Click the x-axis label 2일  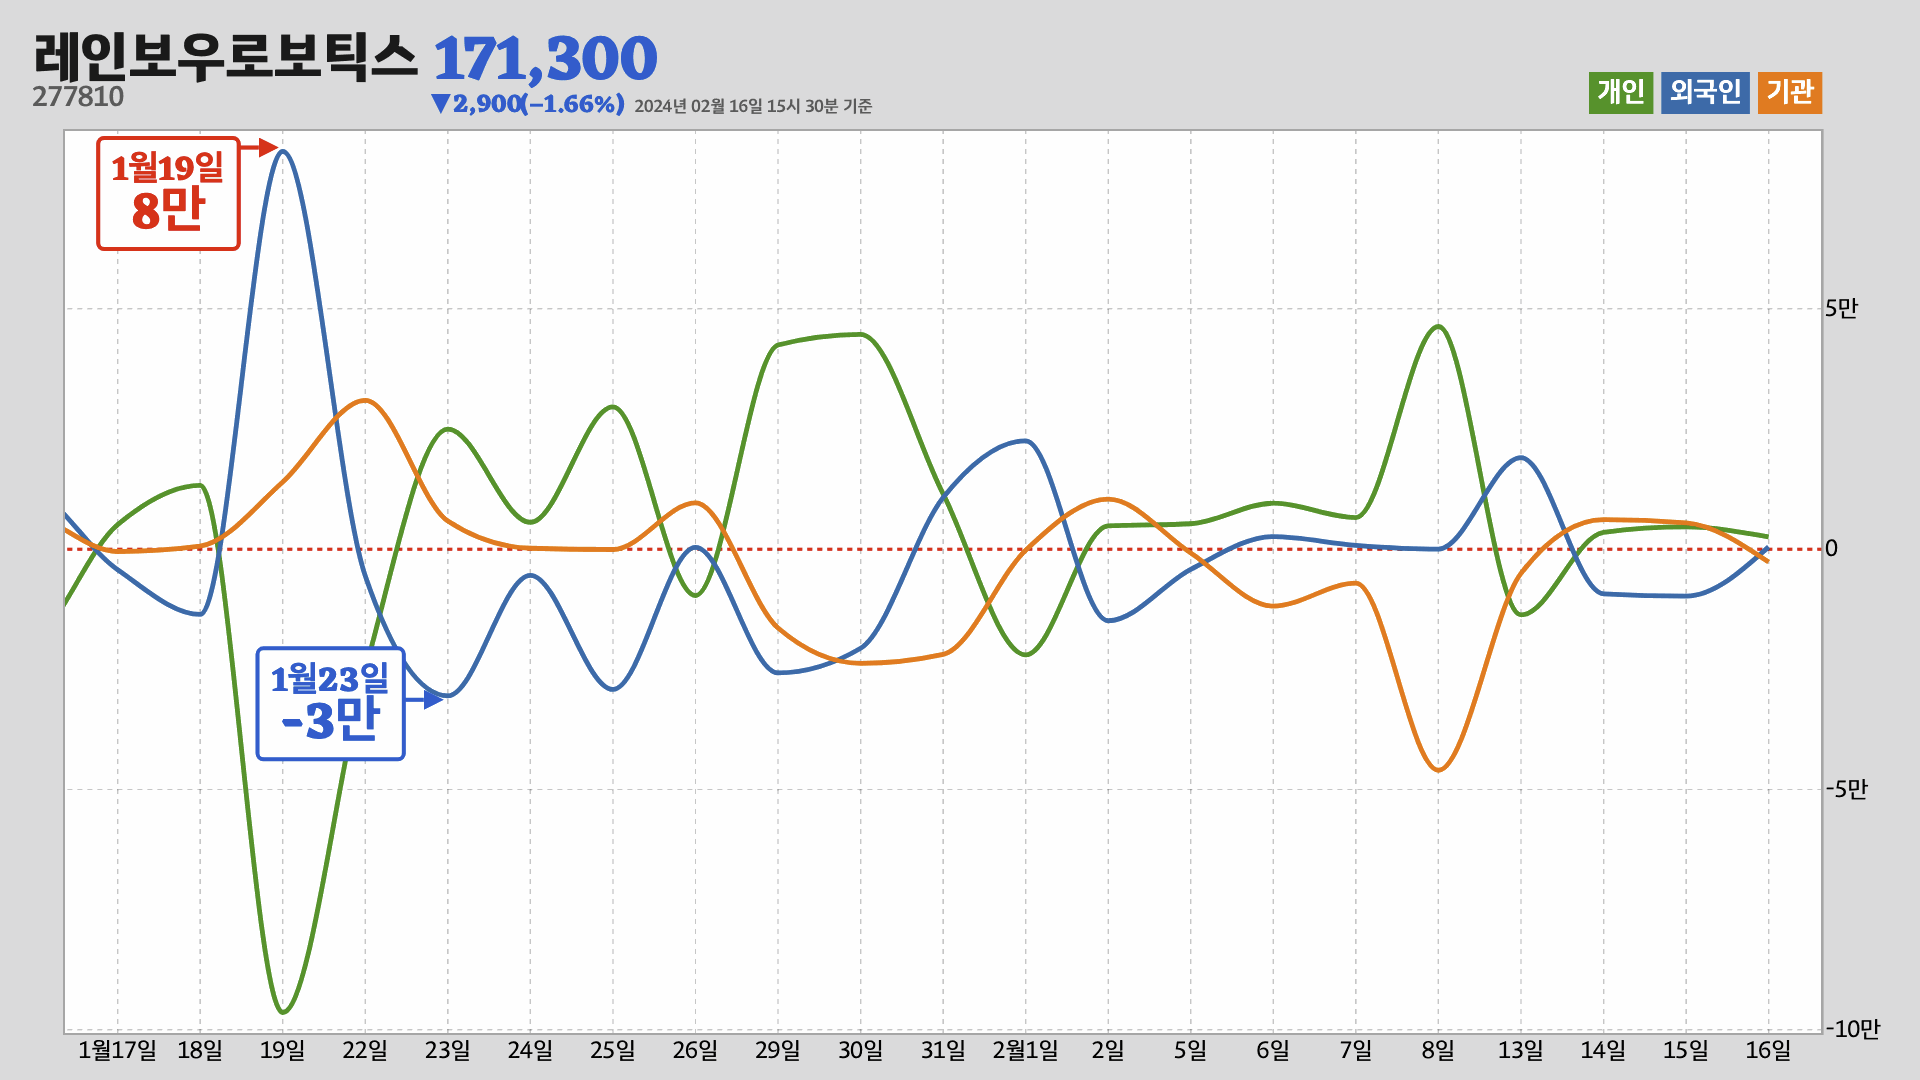(1108, 1050)
